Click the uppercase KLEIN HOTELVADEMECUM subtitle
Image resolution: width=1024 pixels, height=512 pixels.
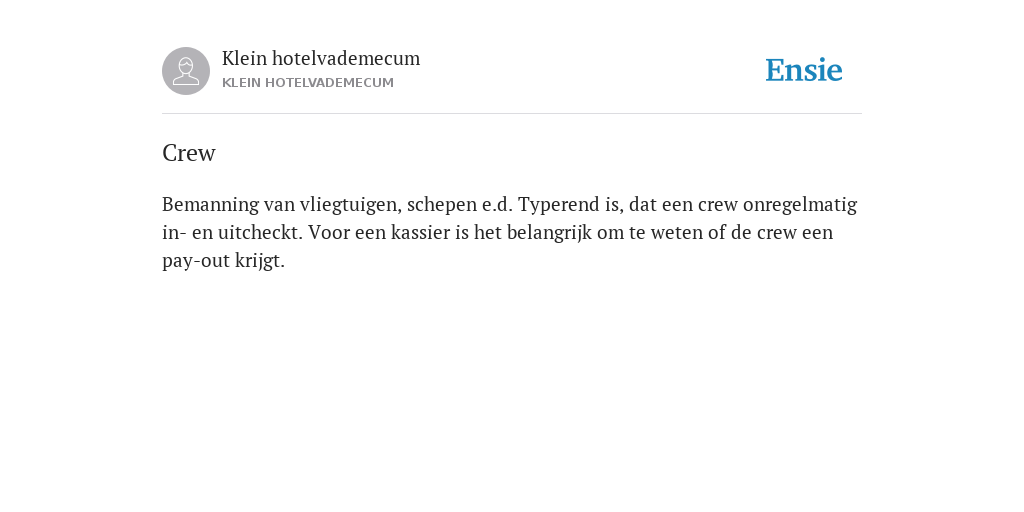[308, 83]
